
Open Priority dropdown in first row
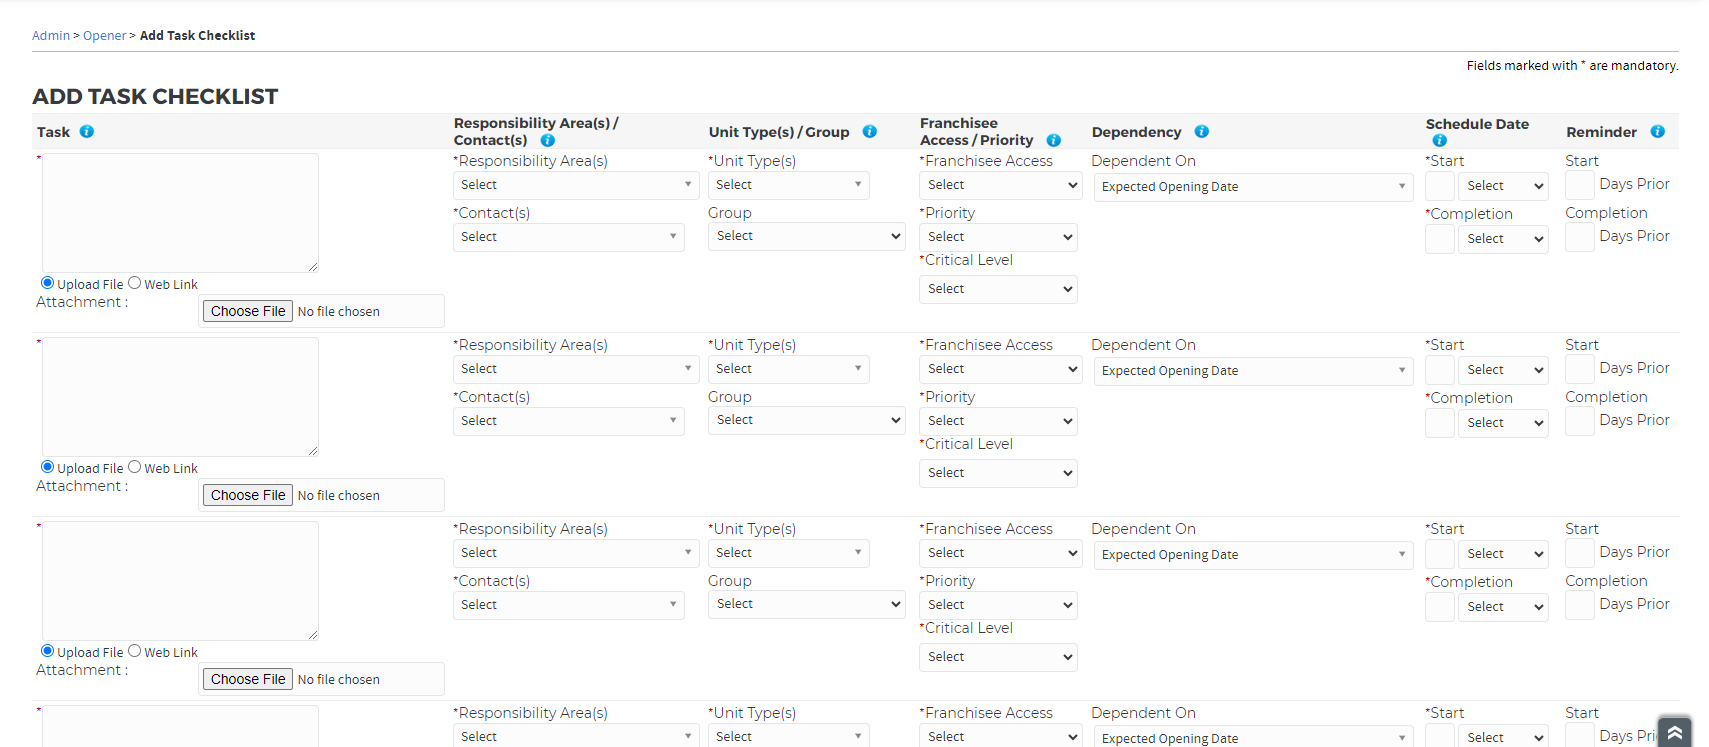tap(998, 237)
